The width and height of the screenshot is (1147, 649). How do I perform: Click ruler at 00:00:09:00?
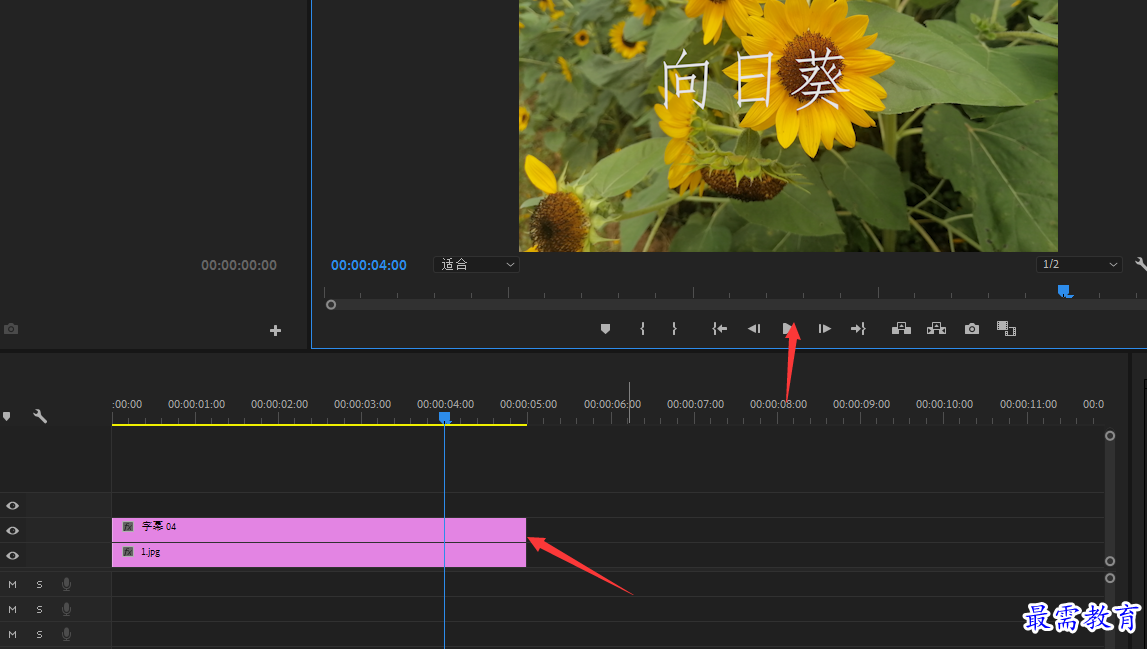click(861, 404)
